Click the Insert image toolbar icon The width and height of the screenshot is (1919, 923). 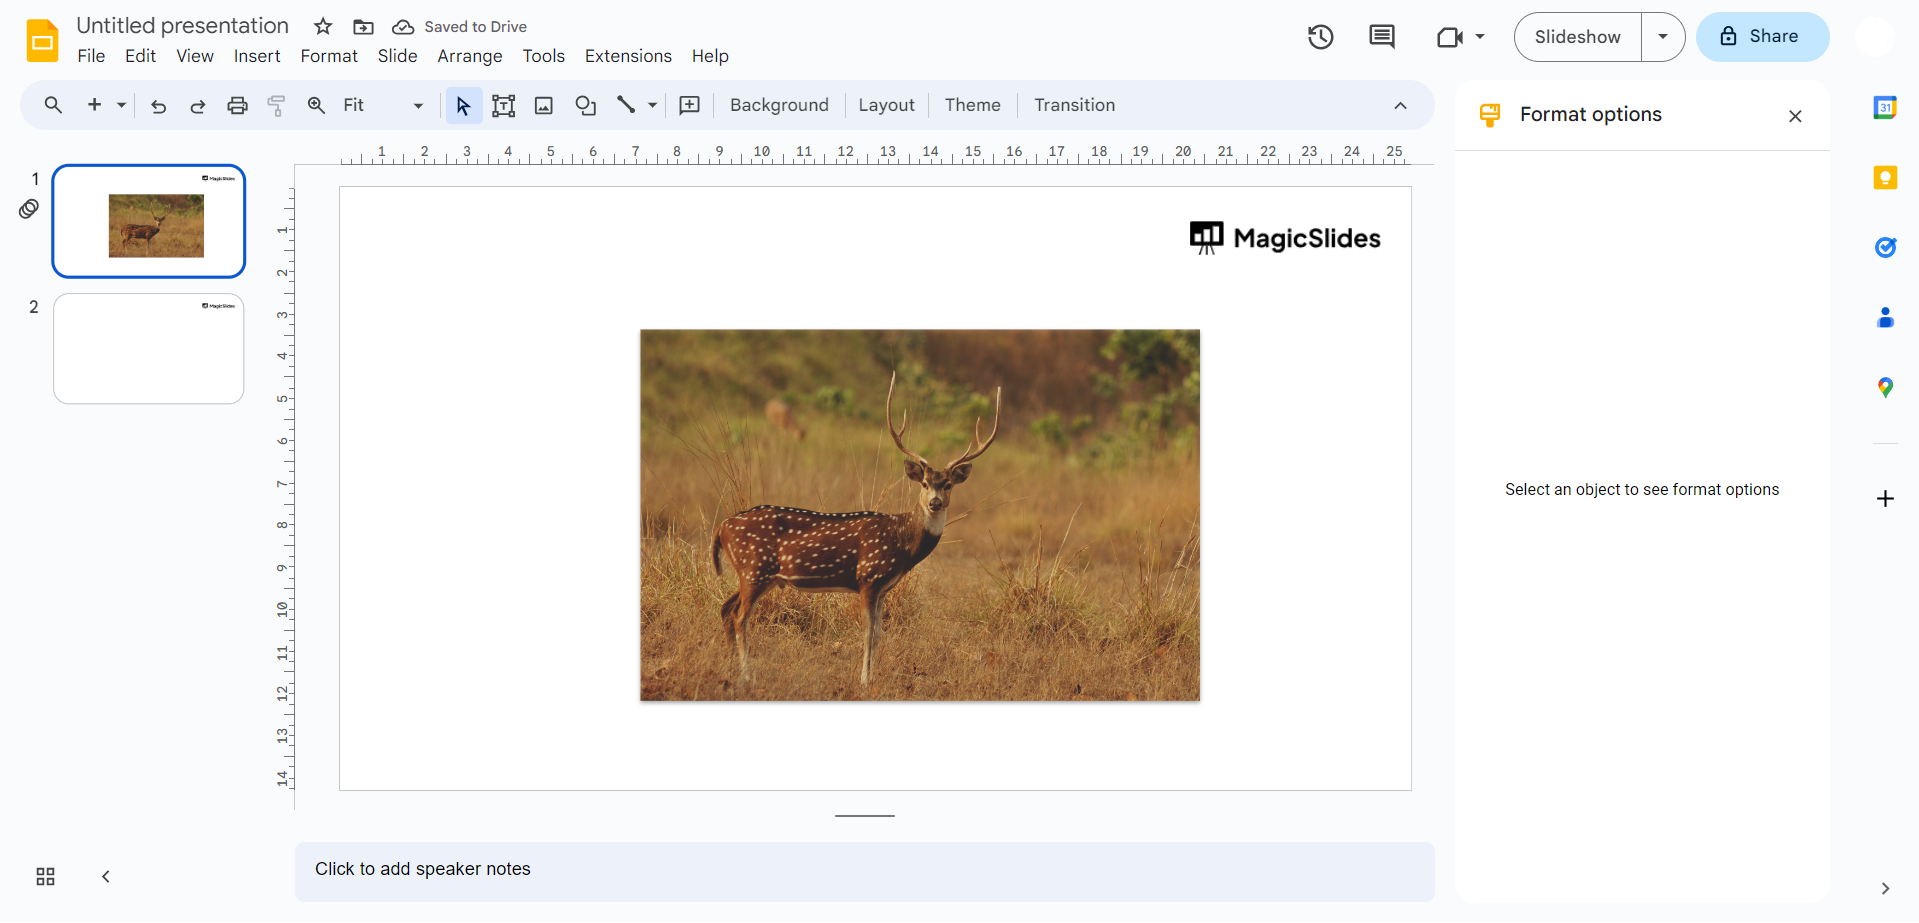point(544,105)
